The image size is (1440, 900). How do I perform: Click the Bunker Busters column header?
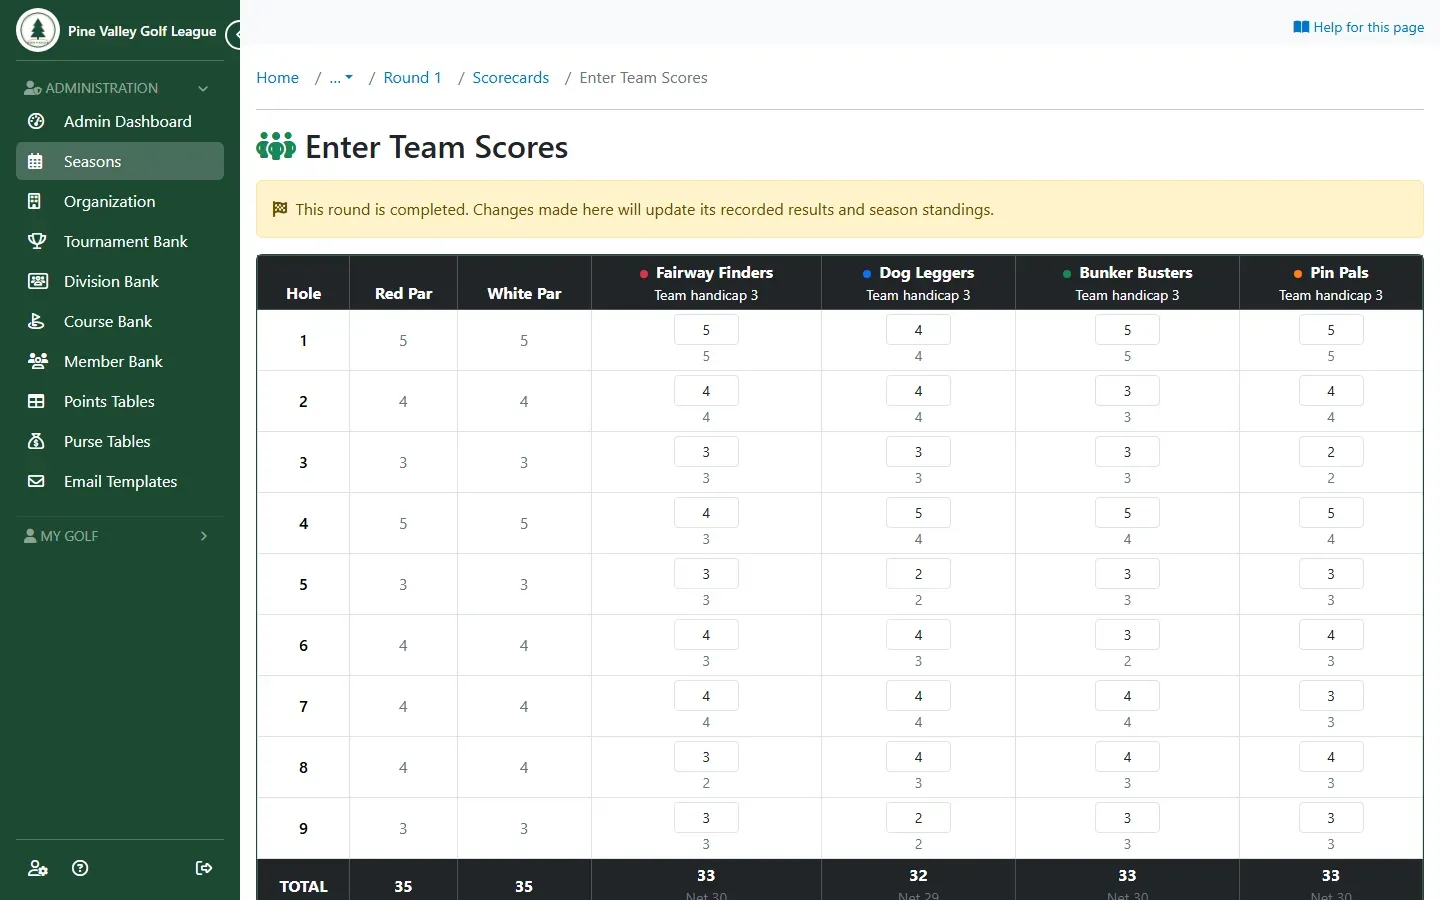tap(1127, 283)
